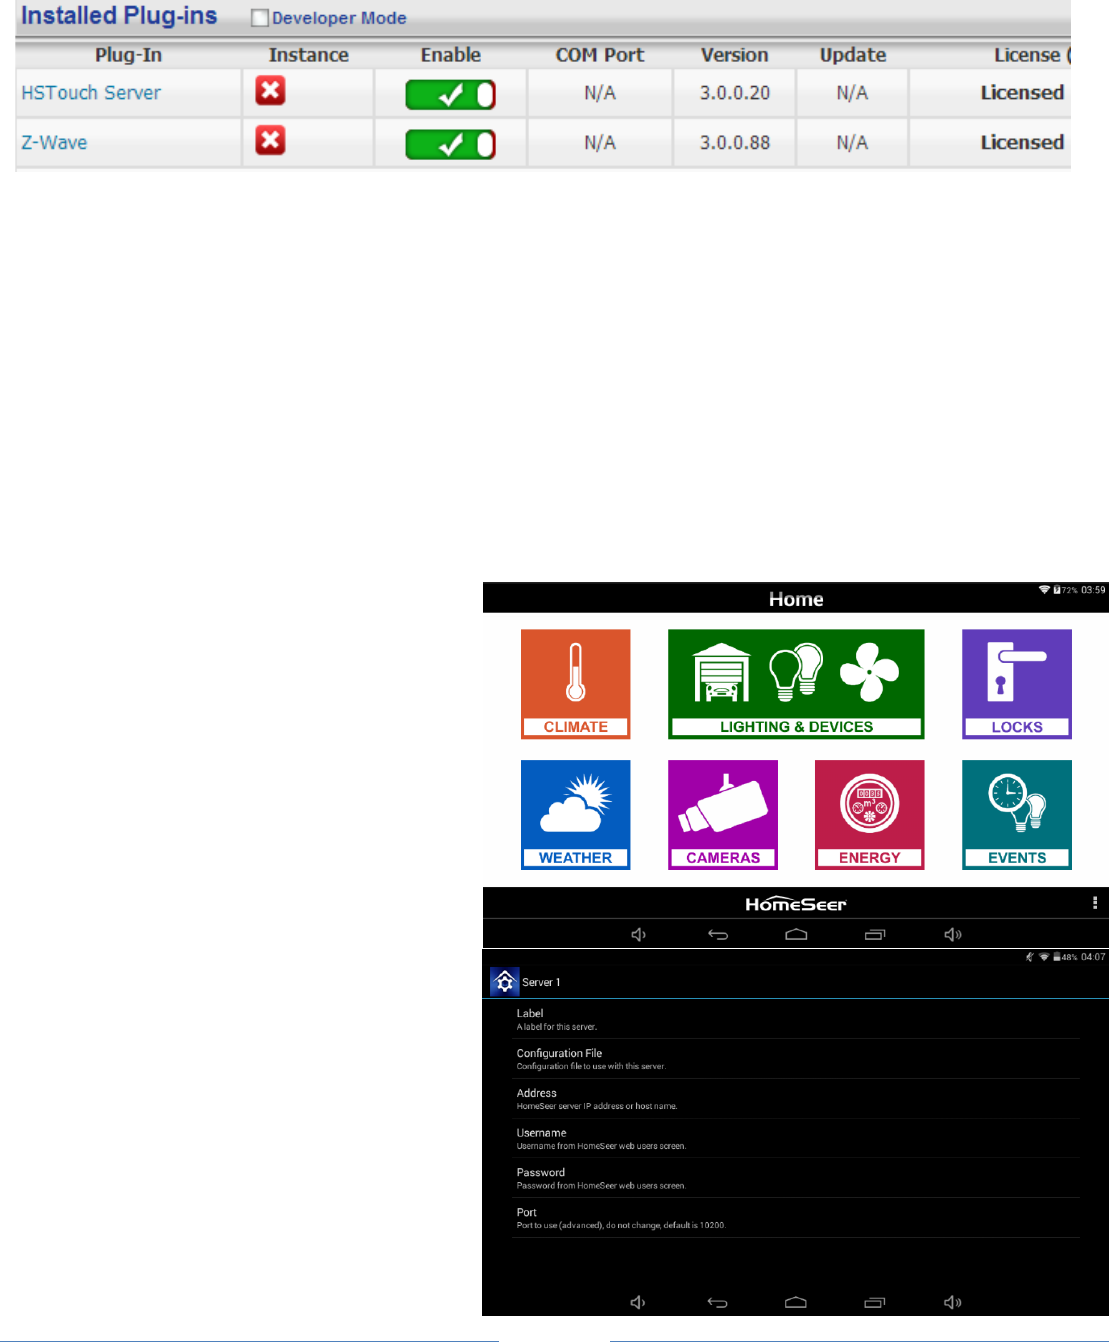The width and height of the screenshot is (1109, 1342).
Task: Toggle the Developer Mode checkbox
Action: 260,18
